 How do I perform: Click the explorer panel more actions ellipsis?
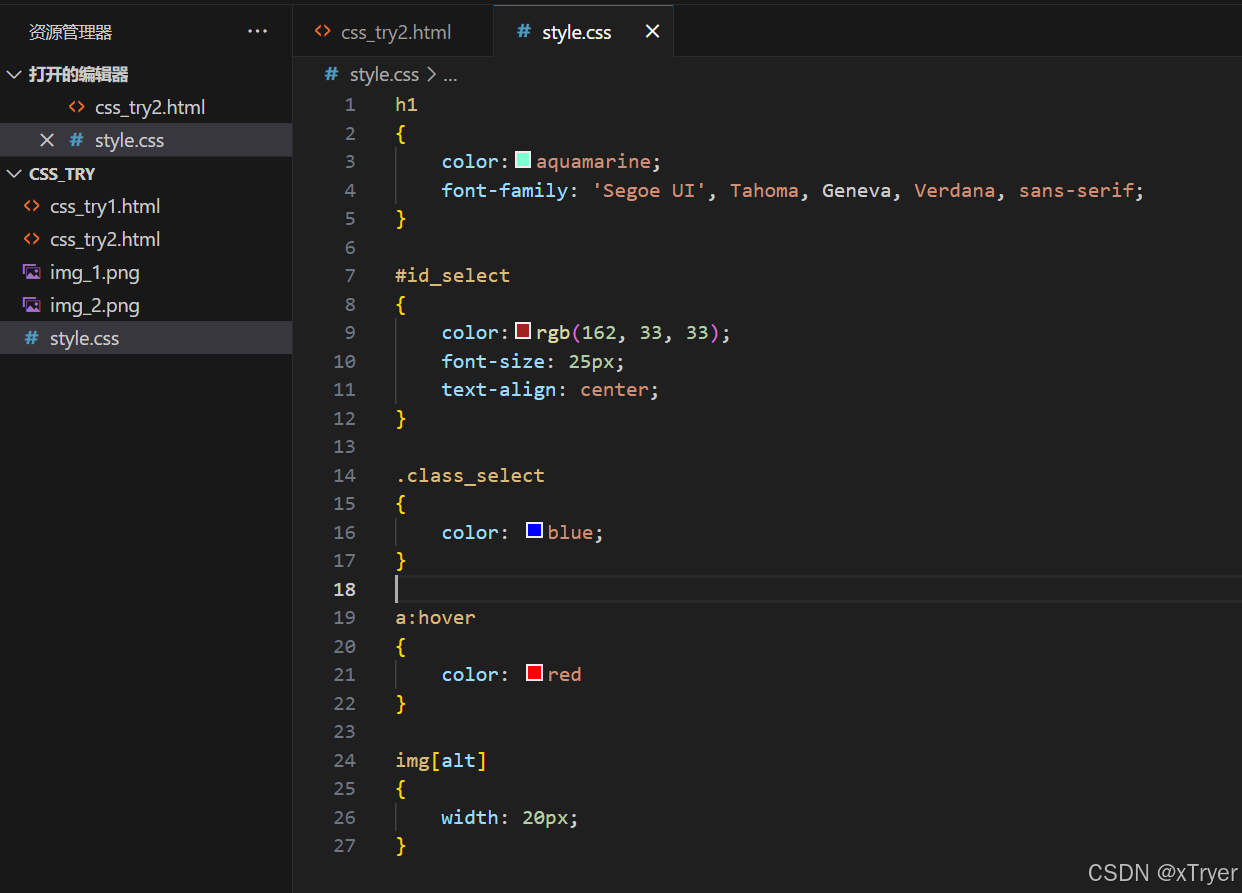[257, 32]
